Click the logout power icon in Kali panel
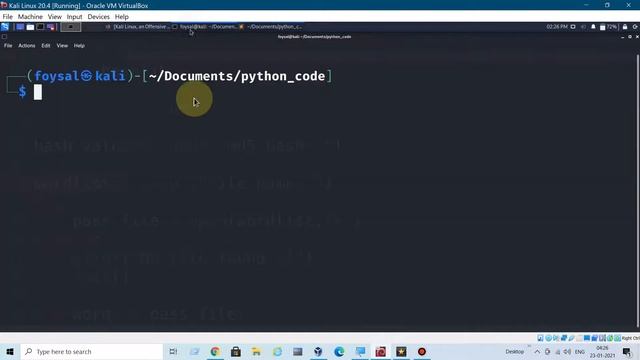 pos(635,27)
